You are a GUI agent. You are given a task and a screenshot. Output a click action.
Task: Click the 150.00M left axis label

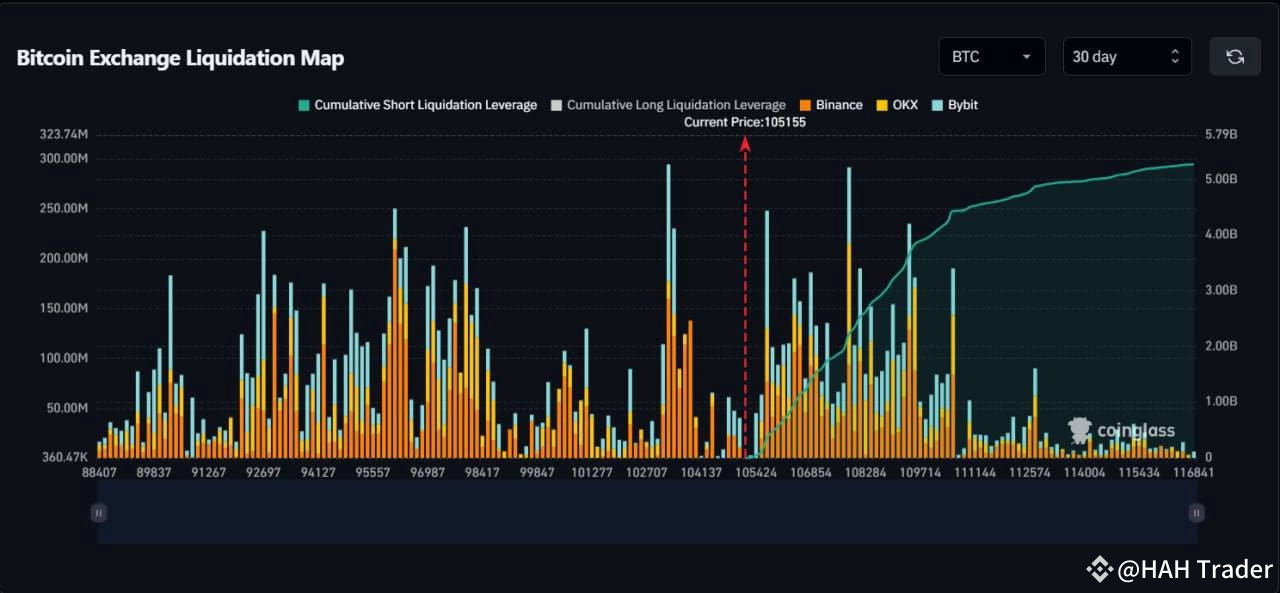point(64,308)
